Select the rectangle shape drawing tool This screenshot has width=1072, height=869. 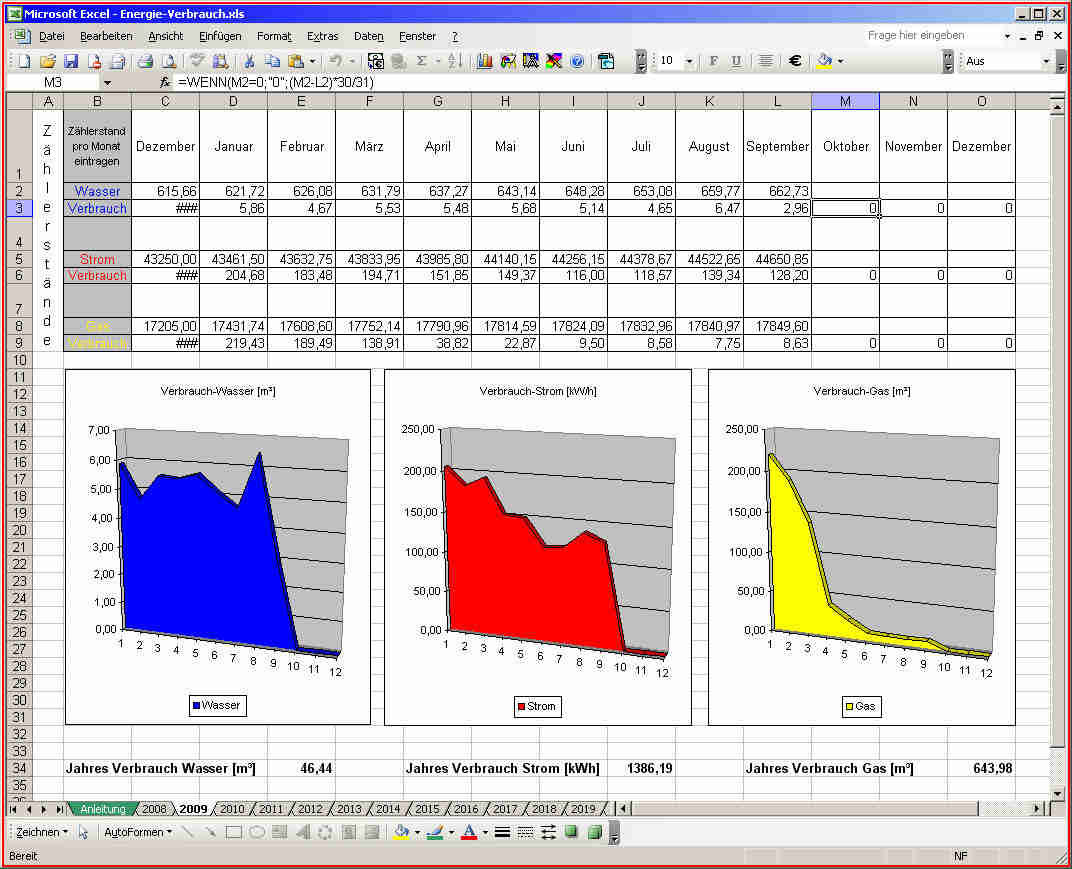point(234,832)
